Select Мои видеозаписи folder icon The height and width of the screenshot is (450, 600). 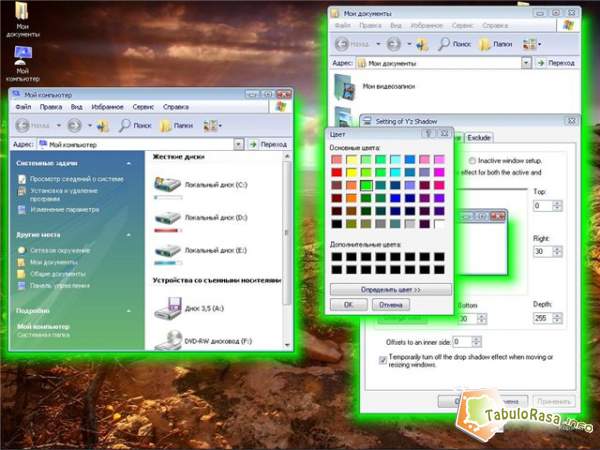click(x=346, y=88)
